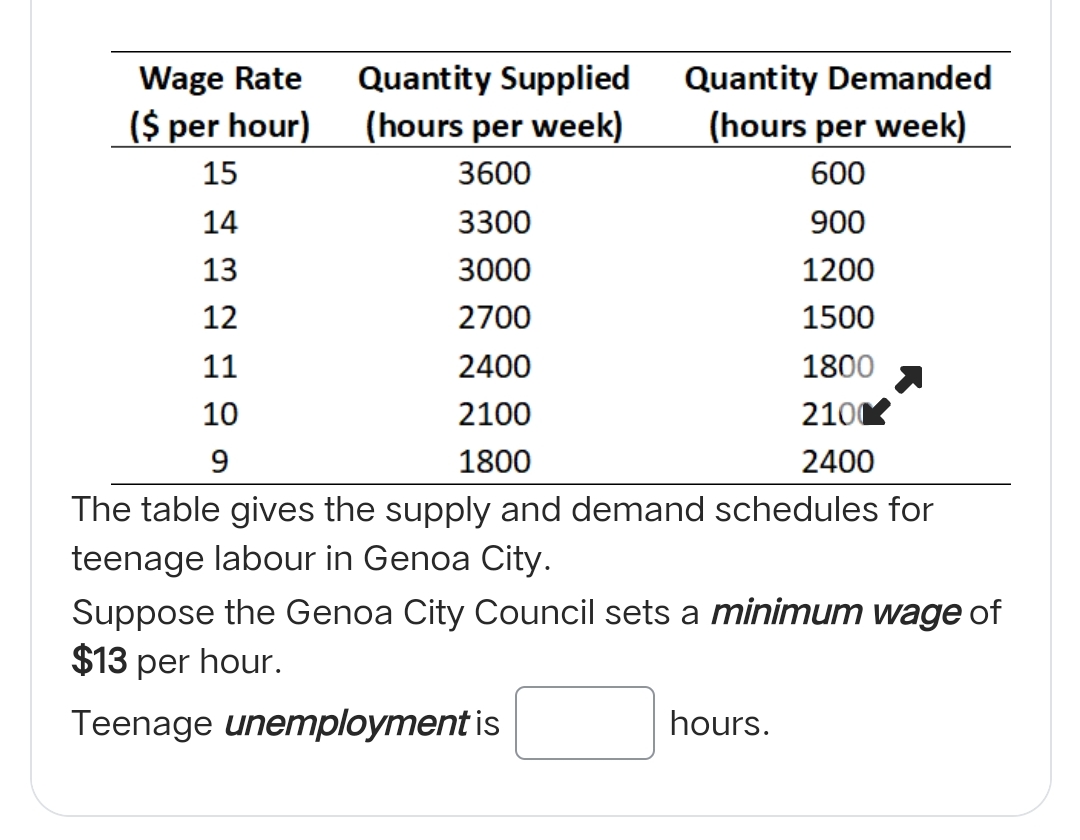Click the supplied value 3000
This screenshot has height=840, width=1080.
point(494,270)
